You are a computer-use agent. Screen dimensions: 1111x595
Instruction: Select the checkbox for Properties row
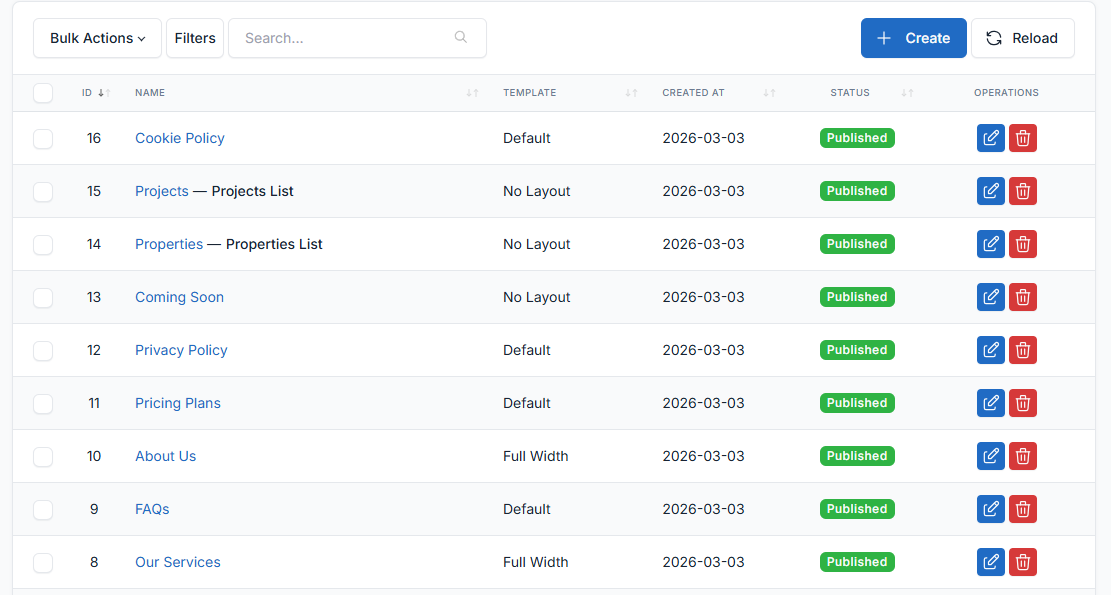coord(43,244)
